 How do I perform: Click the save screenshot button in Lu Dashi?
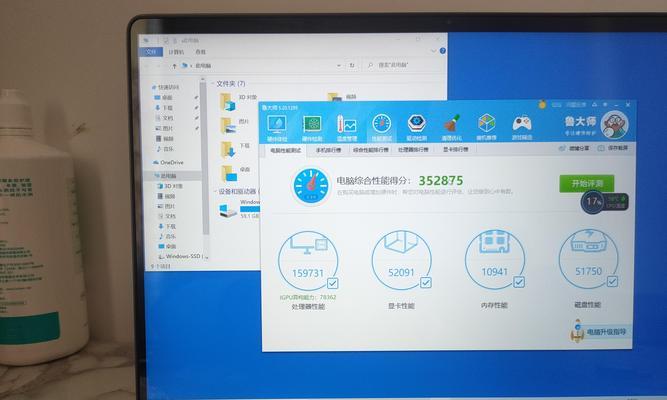[x=613, y=148]
